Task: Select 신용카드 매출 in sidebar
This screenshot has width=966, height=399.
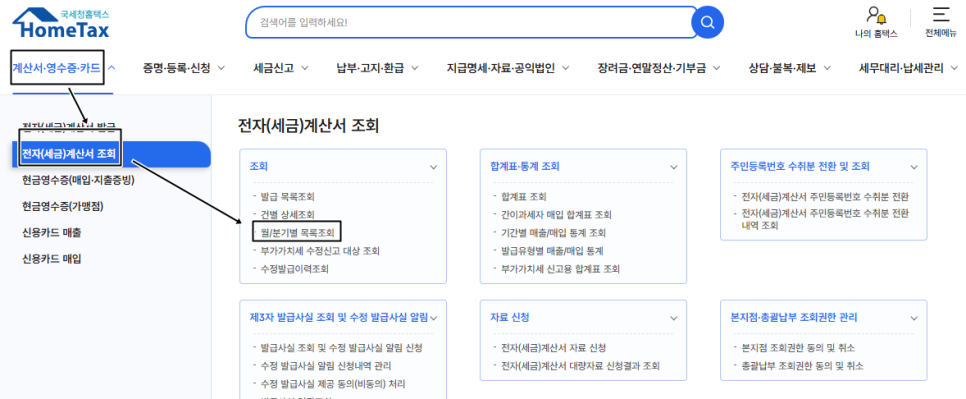Action: point(51,233)
